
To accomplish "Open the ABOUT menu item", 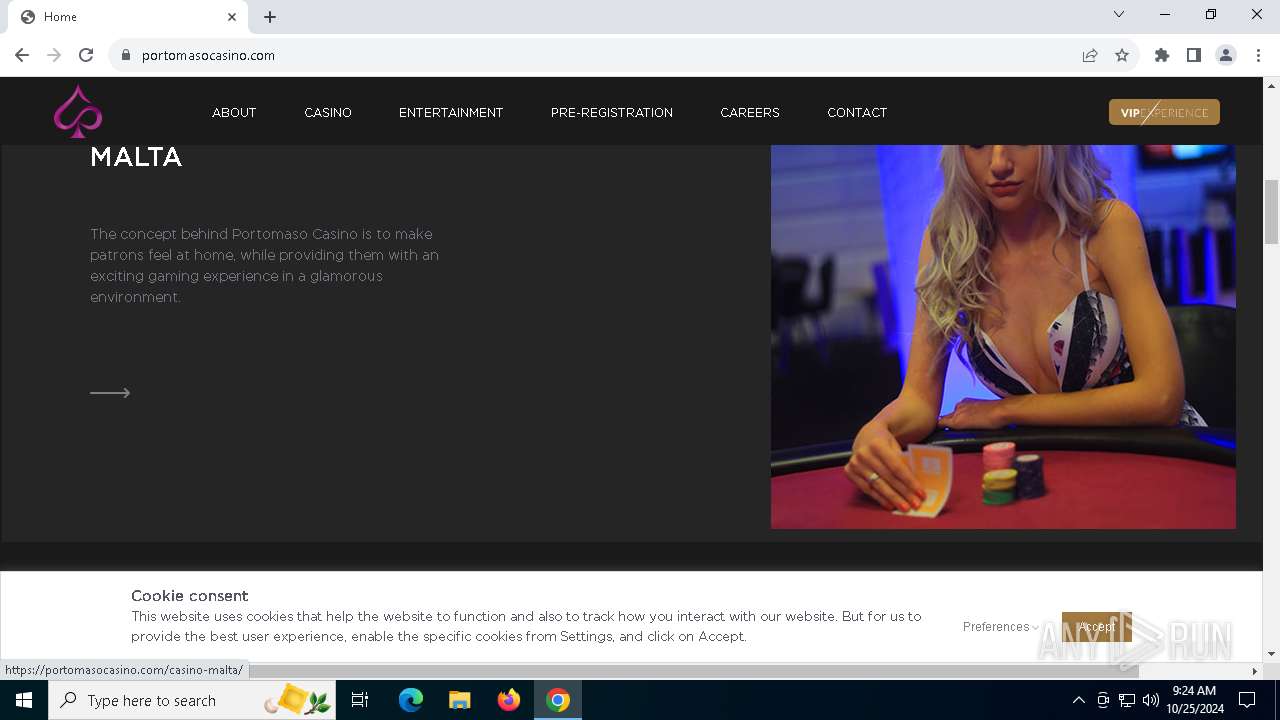I will (234, 112).
